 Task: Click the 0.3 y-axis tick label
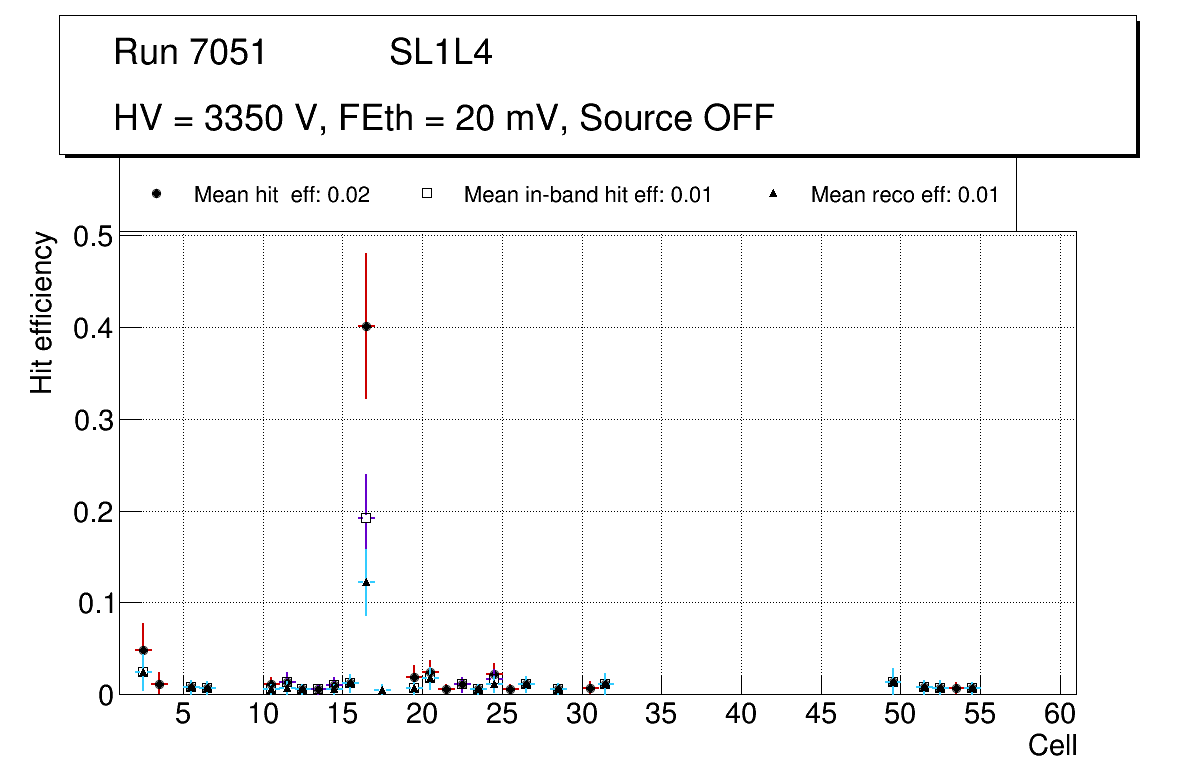(x=94, y=420)
